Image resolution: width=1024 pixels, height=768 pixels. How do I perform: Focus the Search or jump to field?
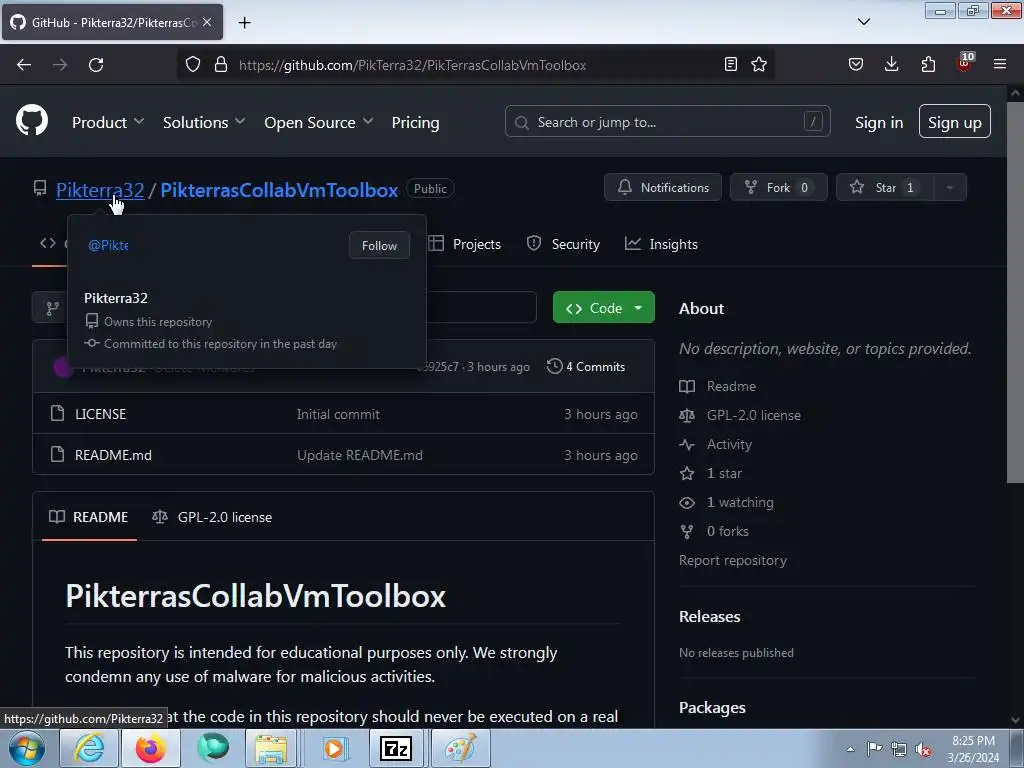pyautogui.click(x=667, y=121)
